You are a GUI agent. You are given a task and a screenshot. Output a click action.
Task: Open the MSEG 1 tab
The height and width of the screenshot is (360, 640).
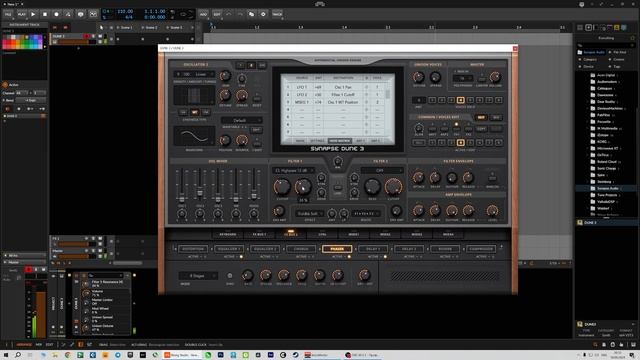tap(353, 234)
